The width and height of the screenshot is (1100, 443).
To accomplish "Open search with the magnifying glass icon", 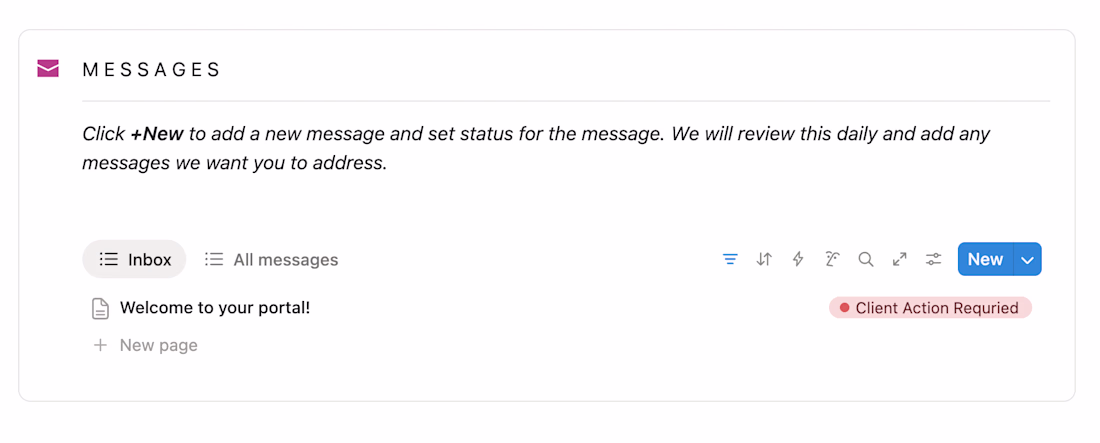I will (866, 260).
